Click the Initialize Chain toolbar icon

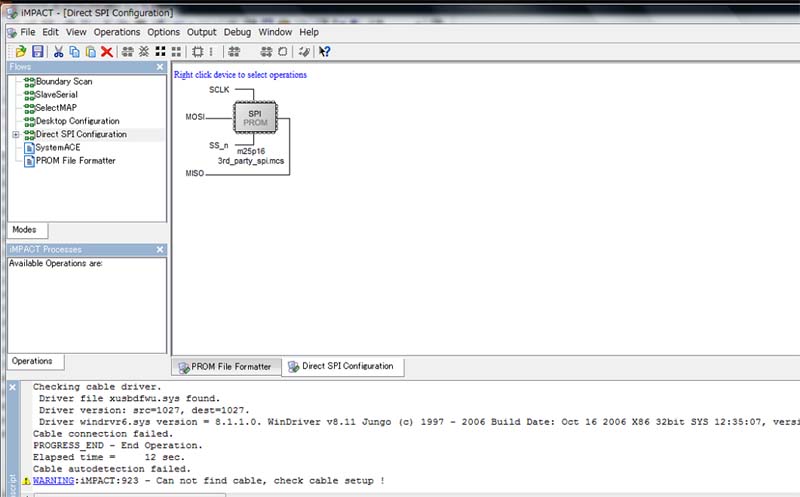click(128, 52)
